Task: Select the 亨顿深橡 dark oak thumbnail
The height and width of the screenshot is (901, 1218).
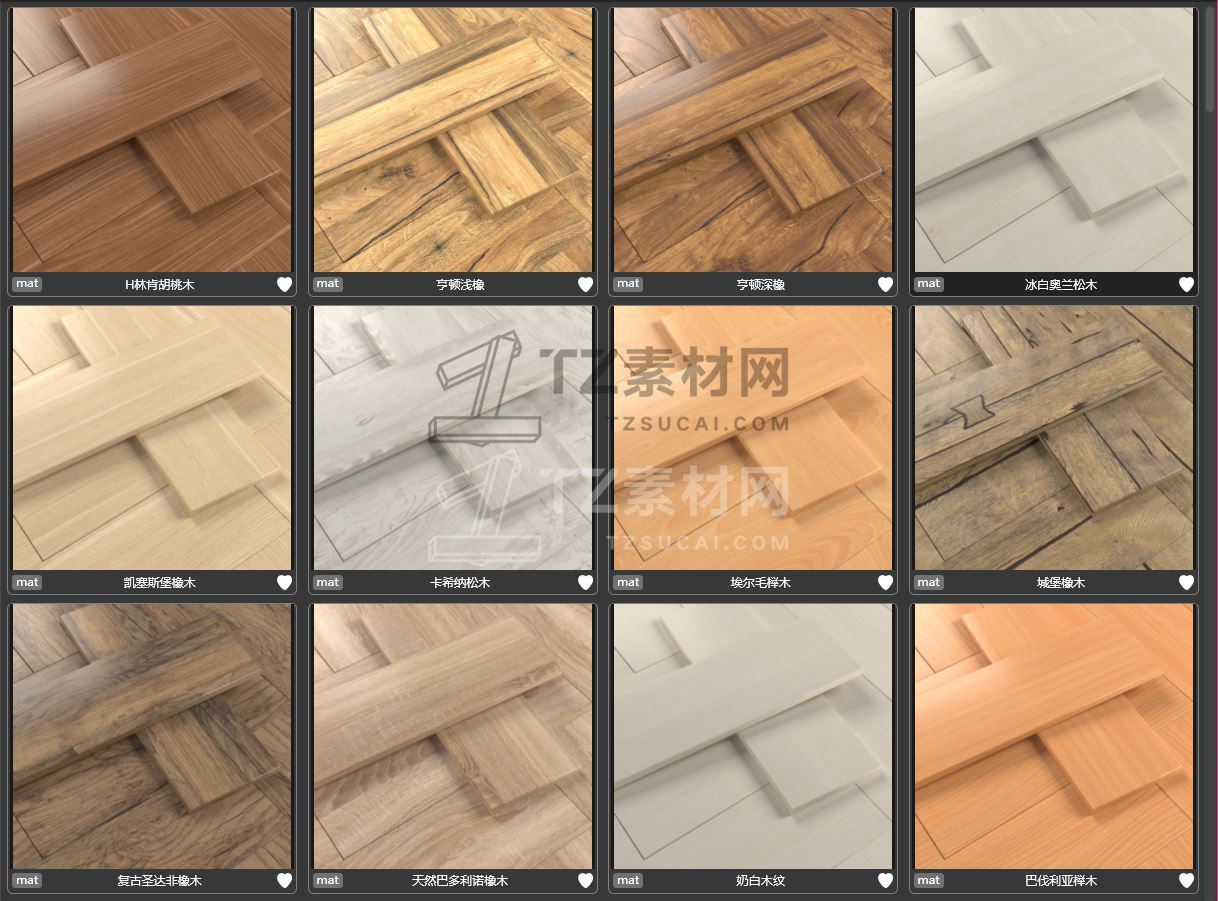Action: [x=753, y=140]
